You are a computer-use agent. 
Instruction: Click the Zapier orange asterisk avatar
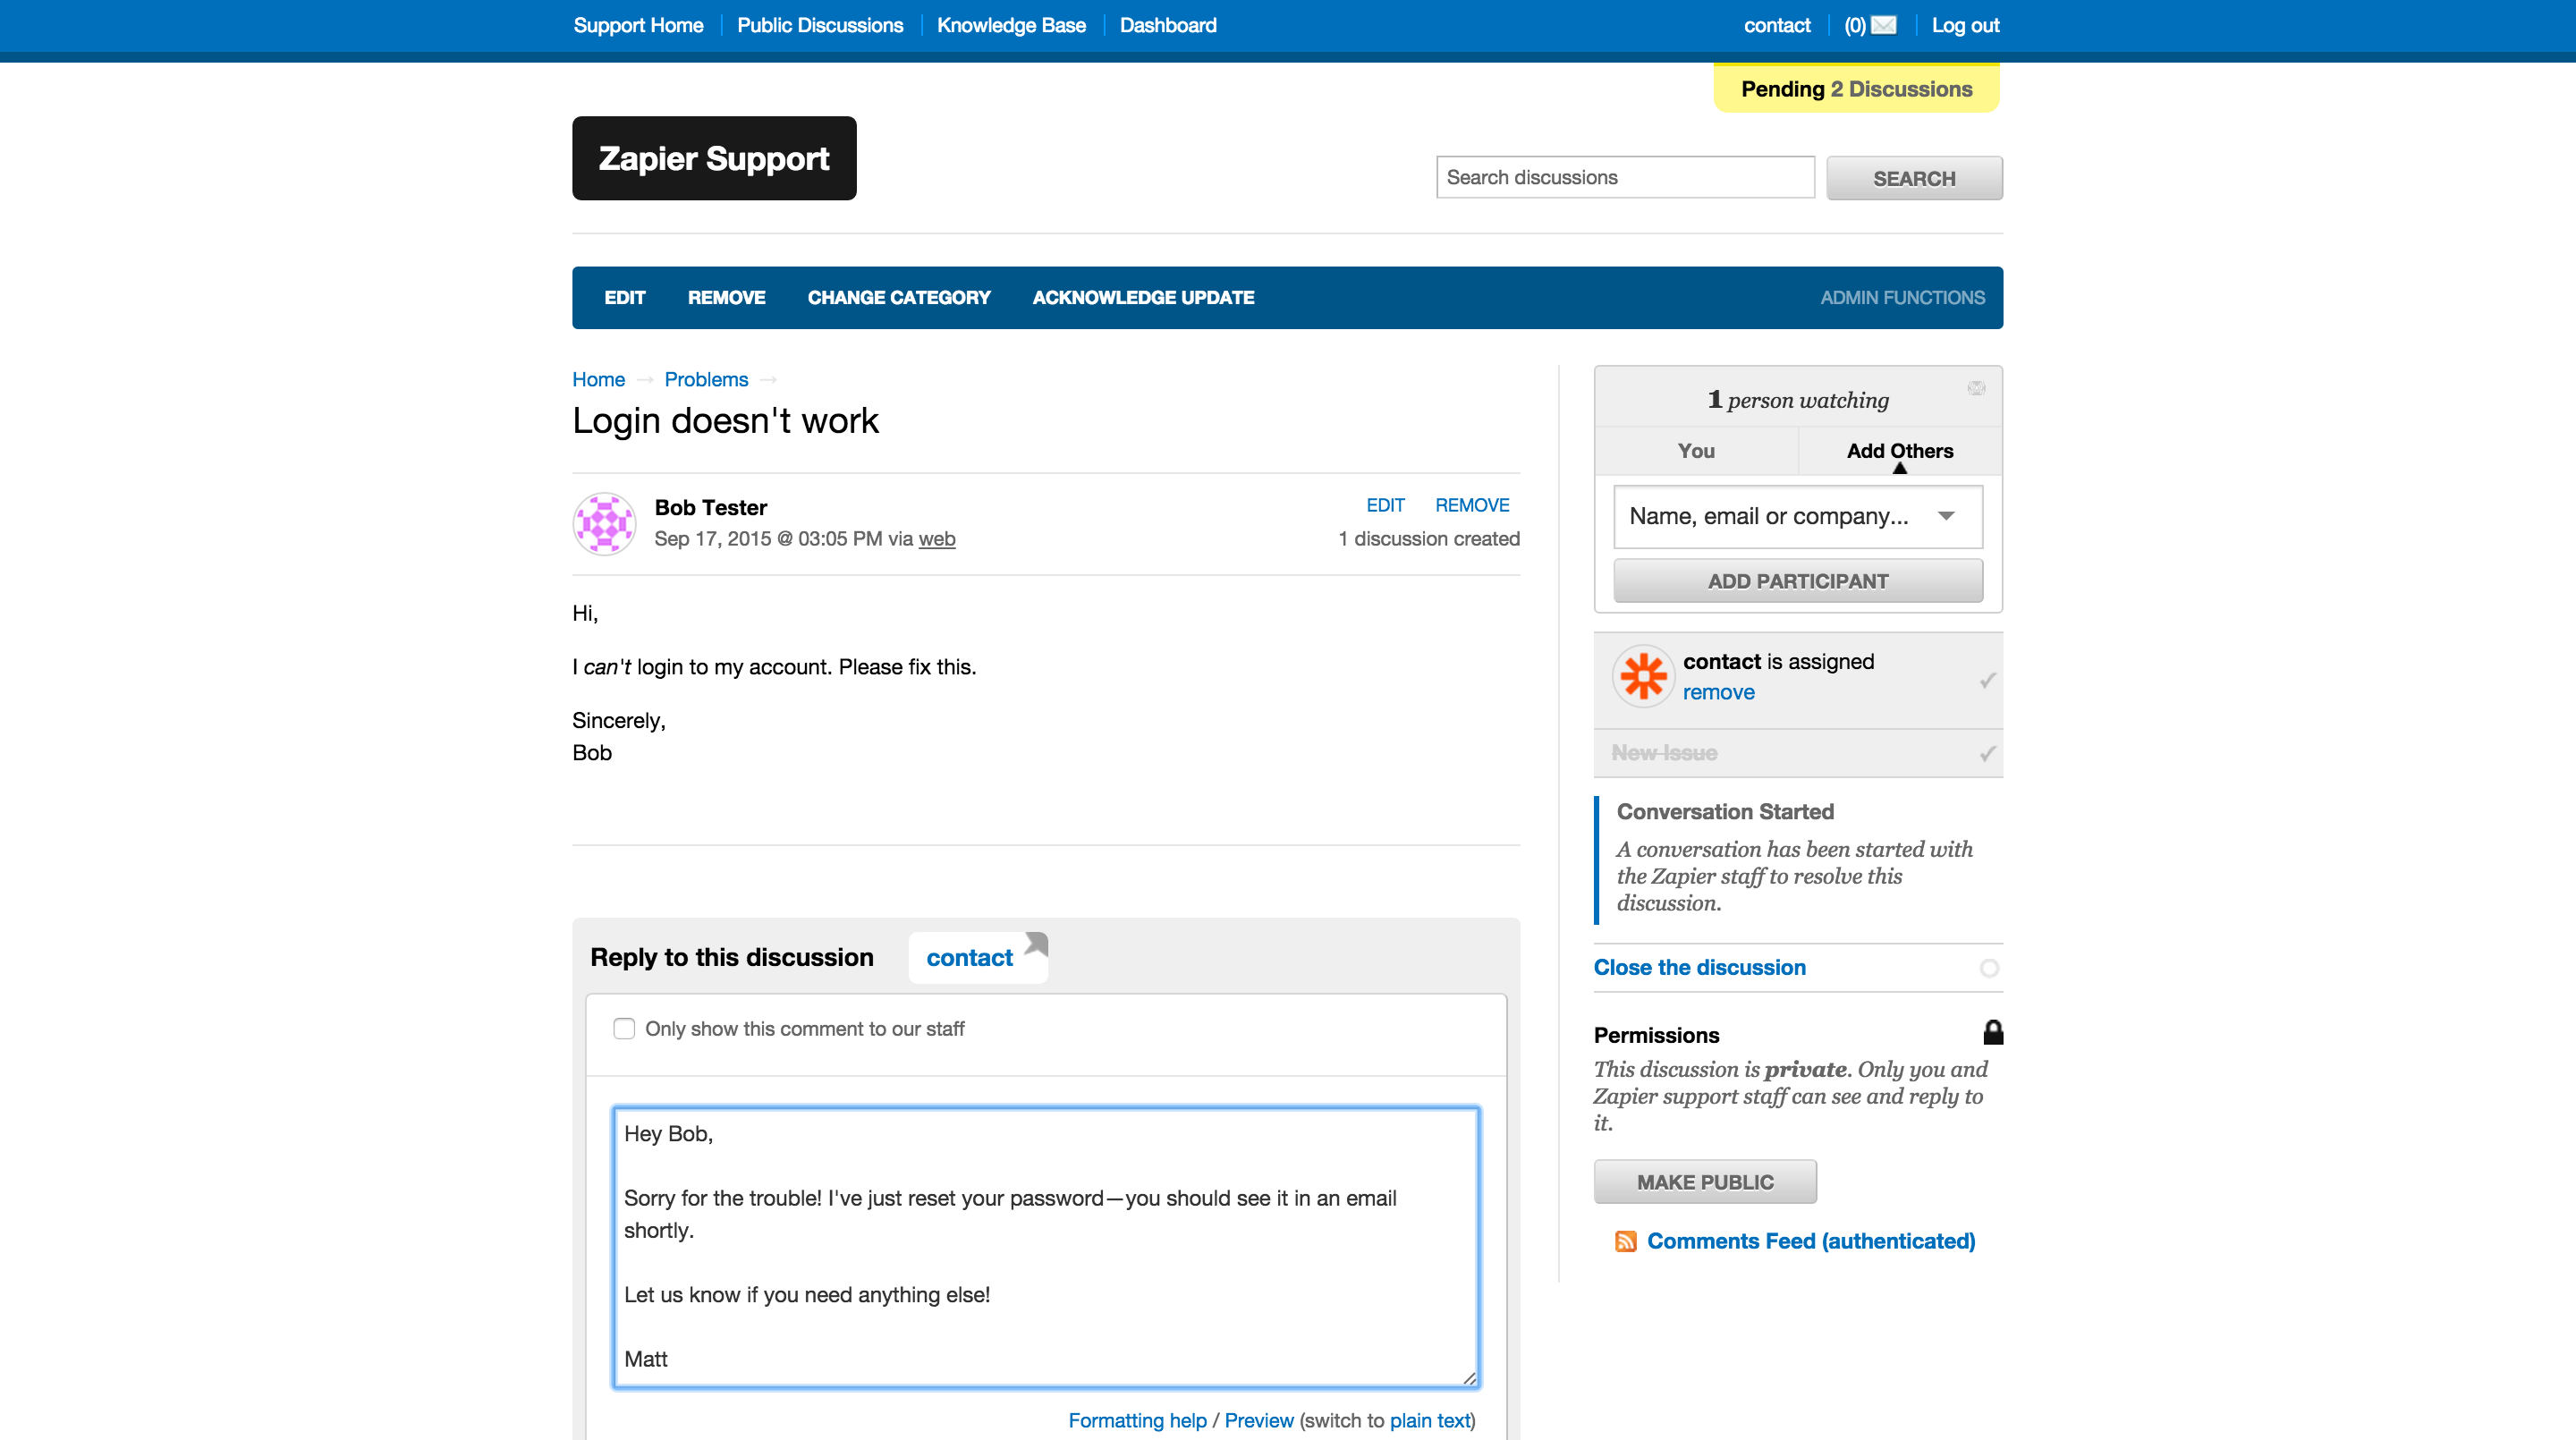pyautogui.click(x=1643, y=677)
